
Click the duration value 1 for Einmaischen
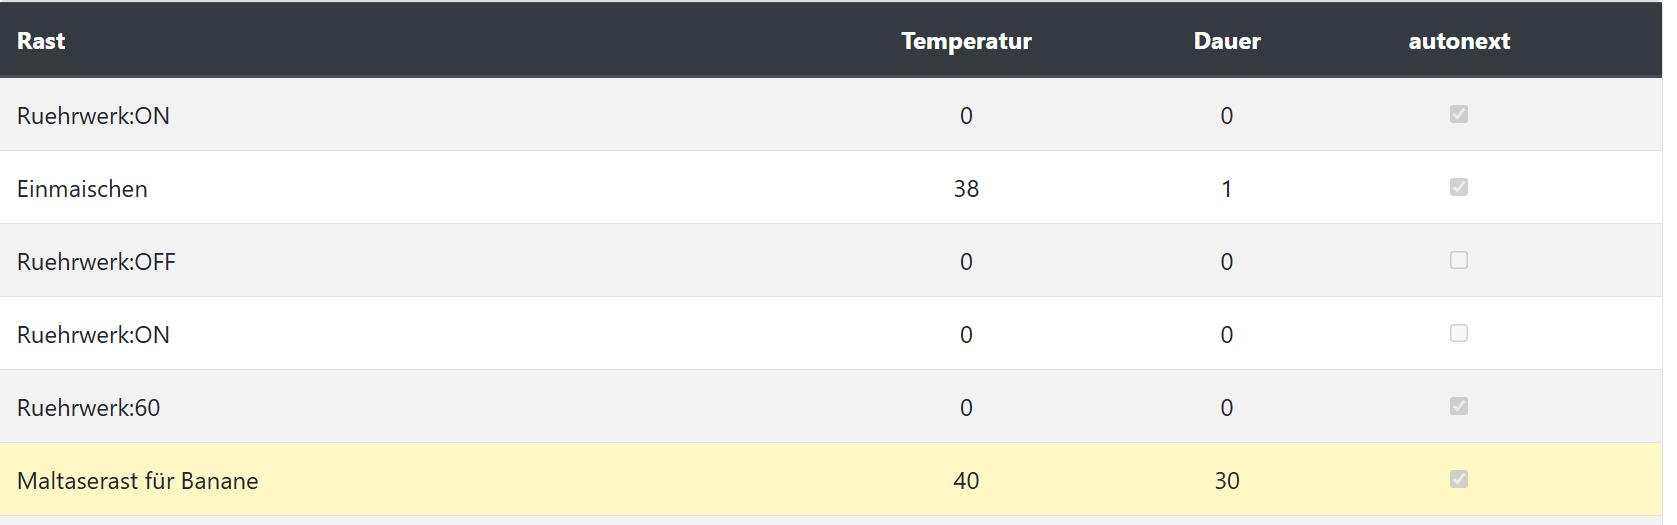pos(1227,189)
